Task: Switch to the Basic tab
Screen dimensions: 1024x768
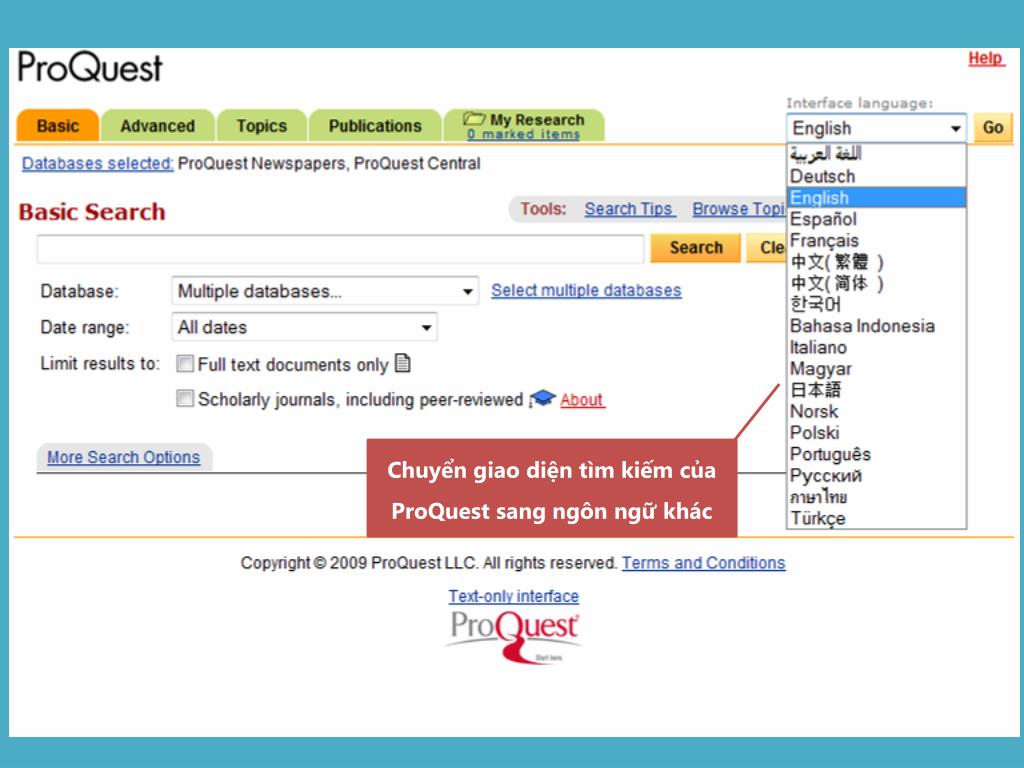Action: tap(57, 125)
